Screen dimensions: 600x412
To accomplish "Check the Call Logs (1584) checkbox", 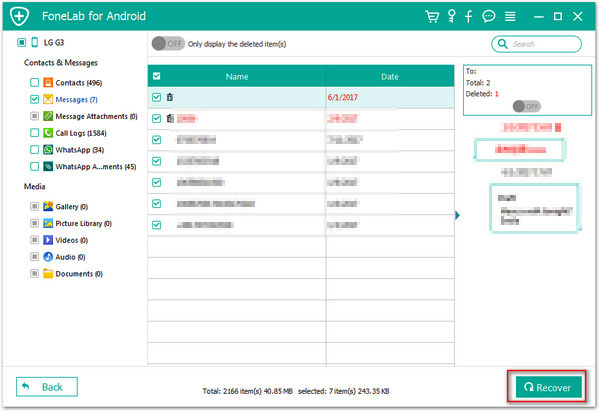I will 34,133.
